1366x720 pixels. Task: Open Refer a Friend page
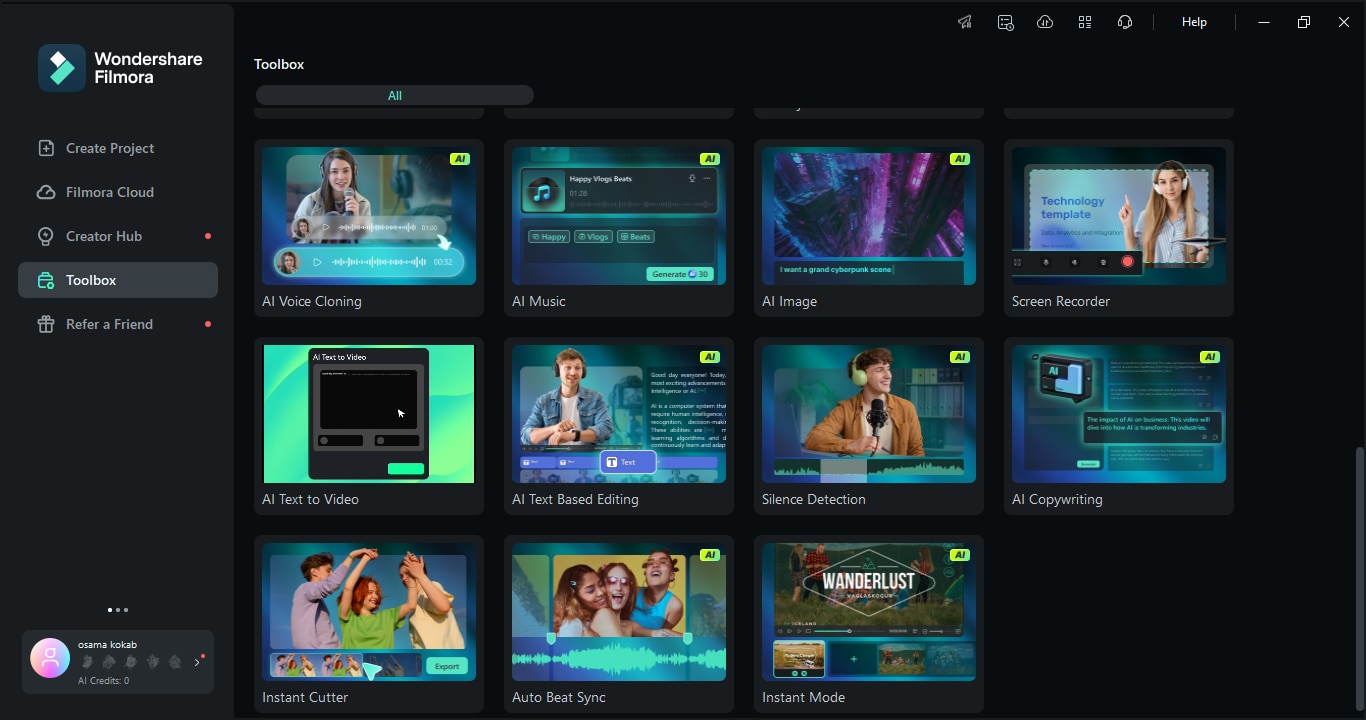118,324
